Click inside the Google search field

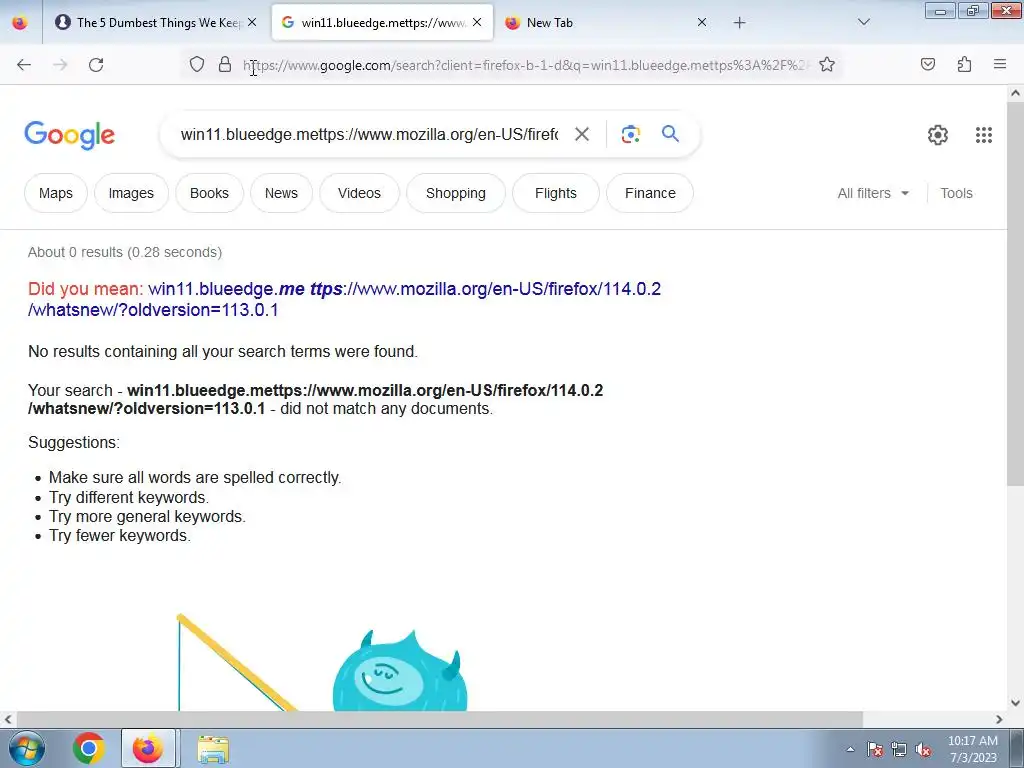tap(369, 134)
